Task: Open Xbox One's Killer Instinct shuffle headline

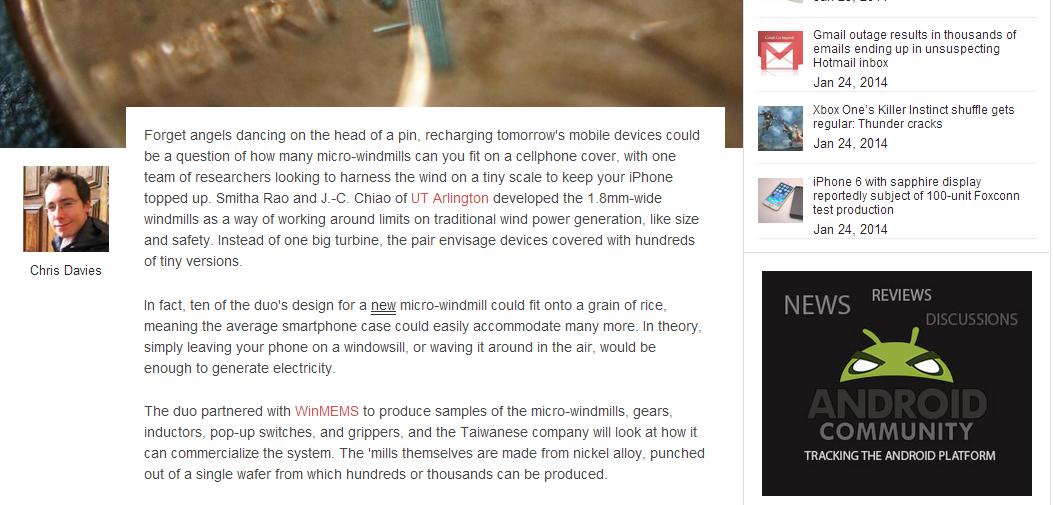Action: (914, 117)
